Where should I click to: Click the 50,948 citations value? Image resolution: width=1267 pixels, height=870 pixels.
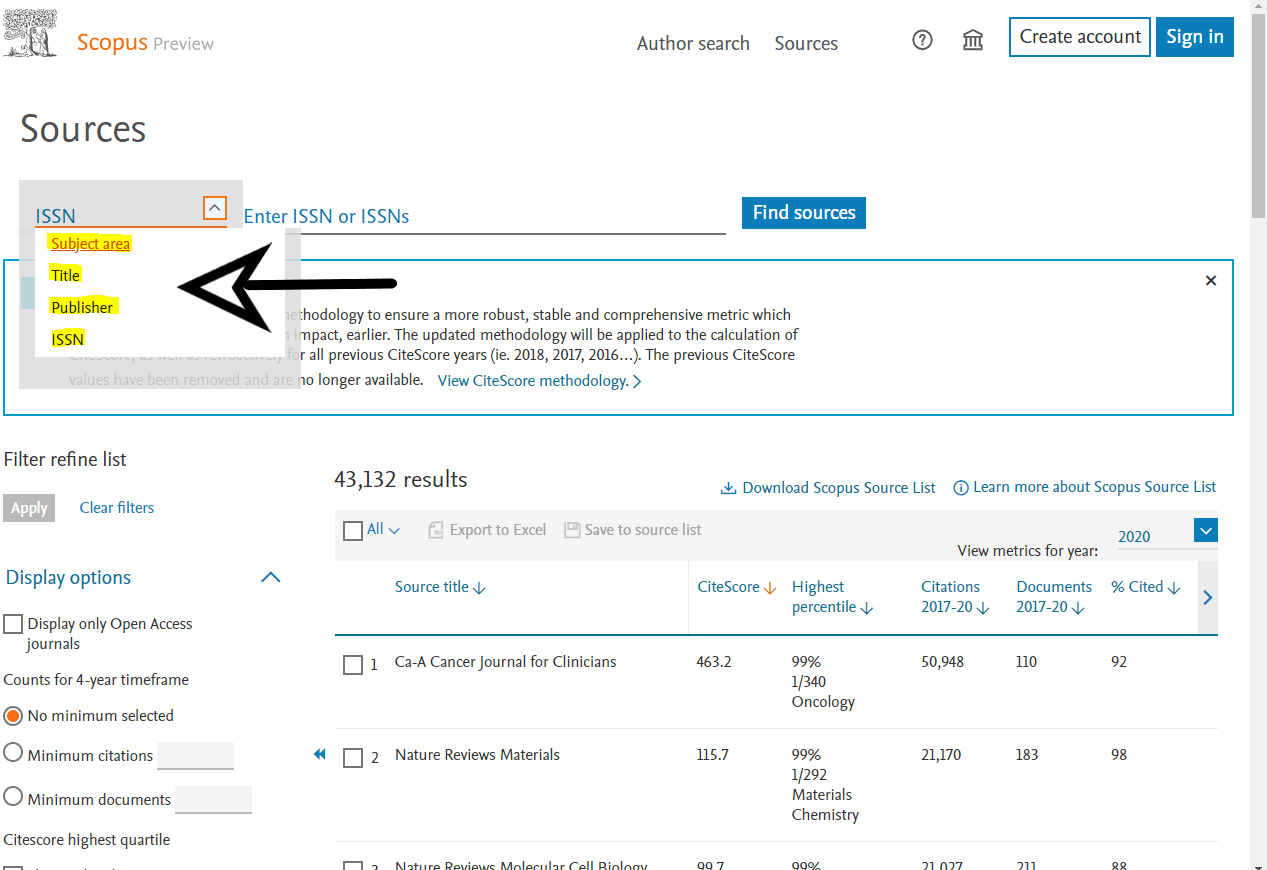[942, 661]
